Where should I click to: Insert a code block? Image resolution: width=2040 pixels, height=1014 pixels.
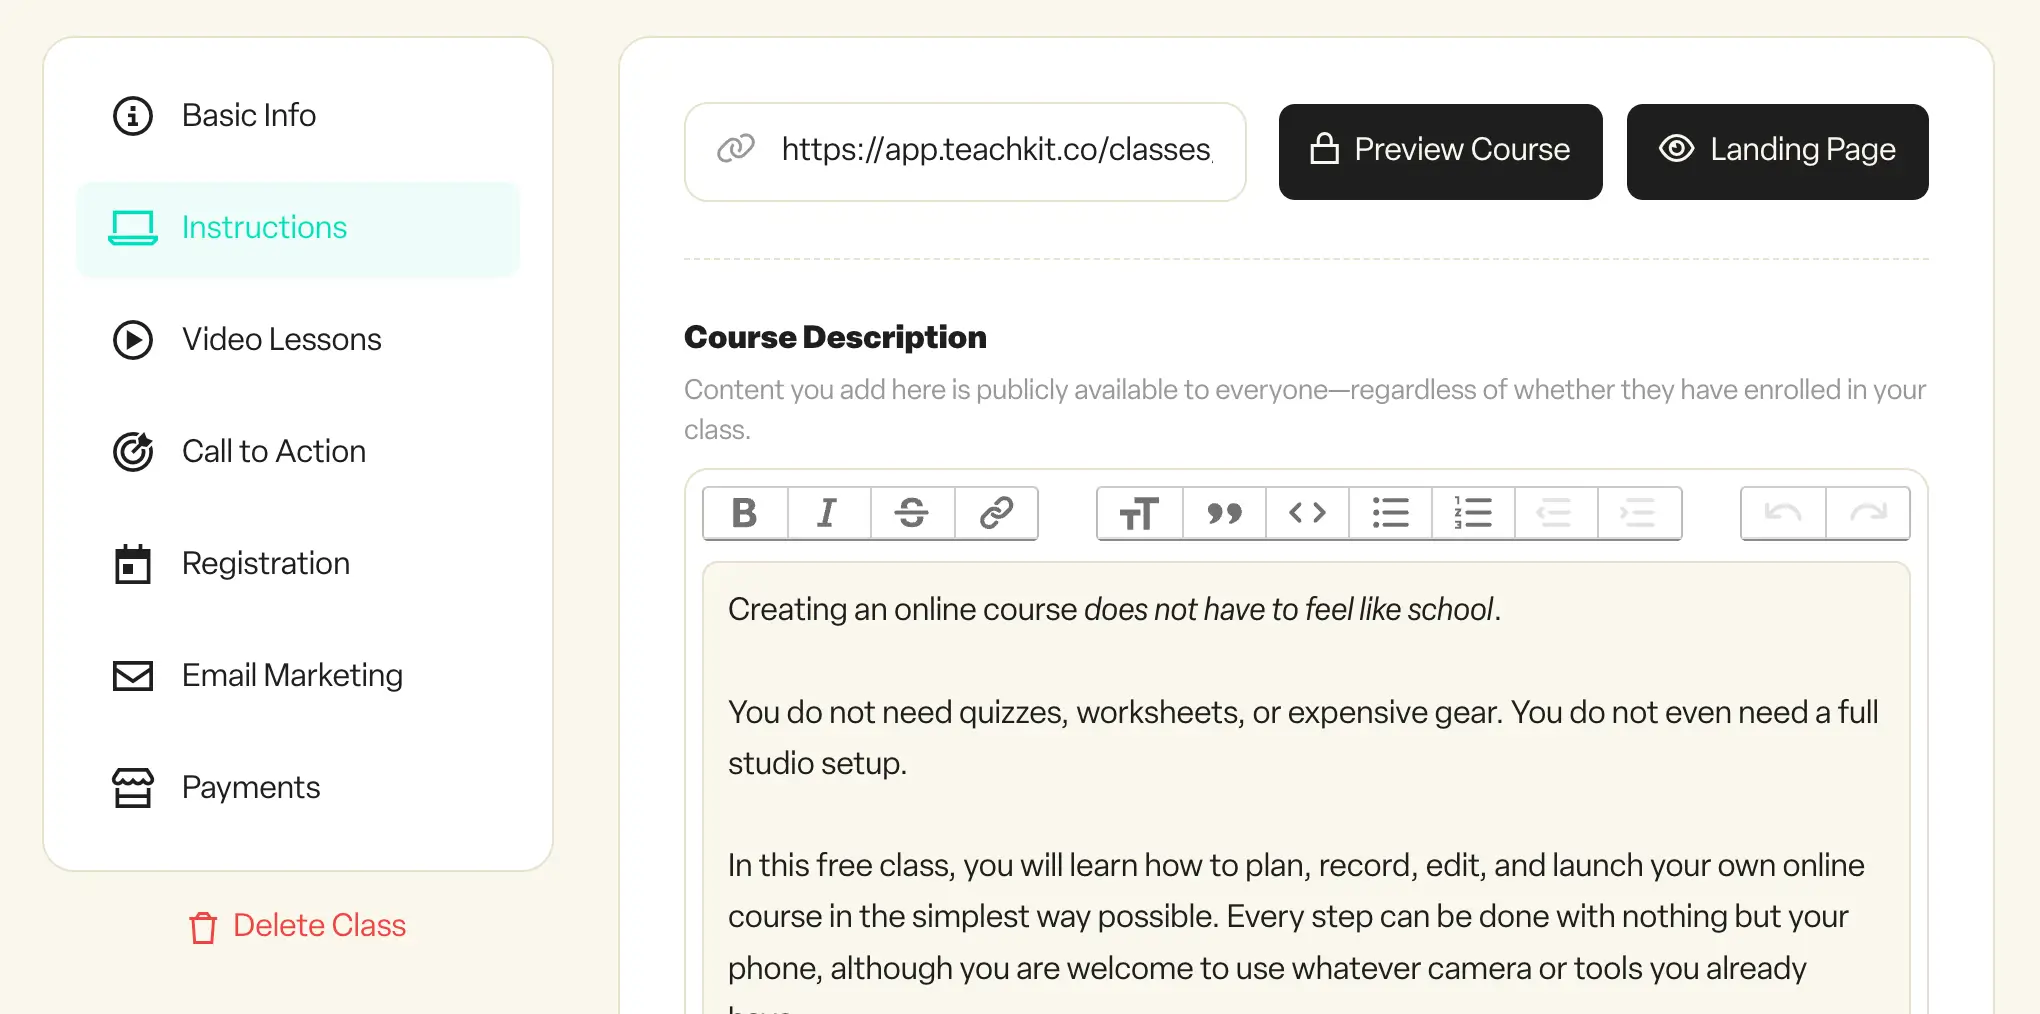1306,513
